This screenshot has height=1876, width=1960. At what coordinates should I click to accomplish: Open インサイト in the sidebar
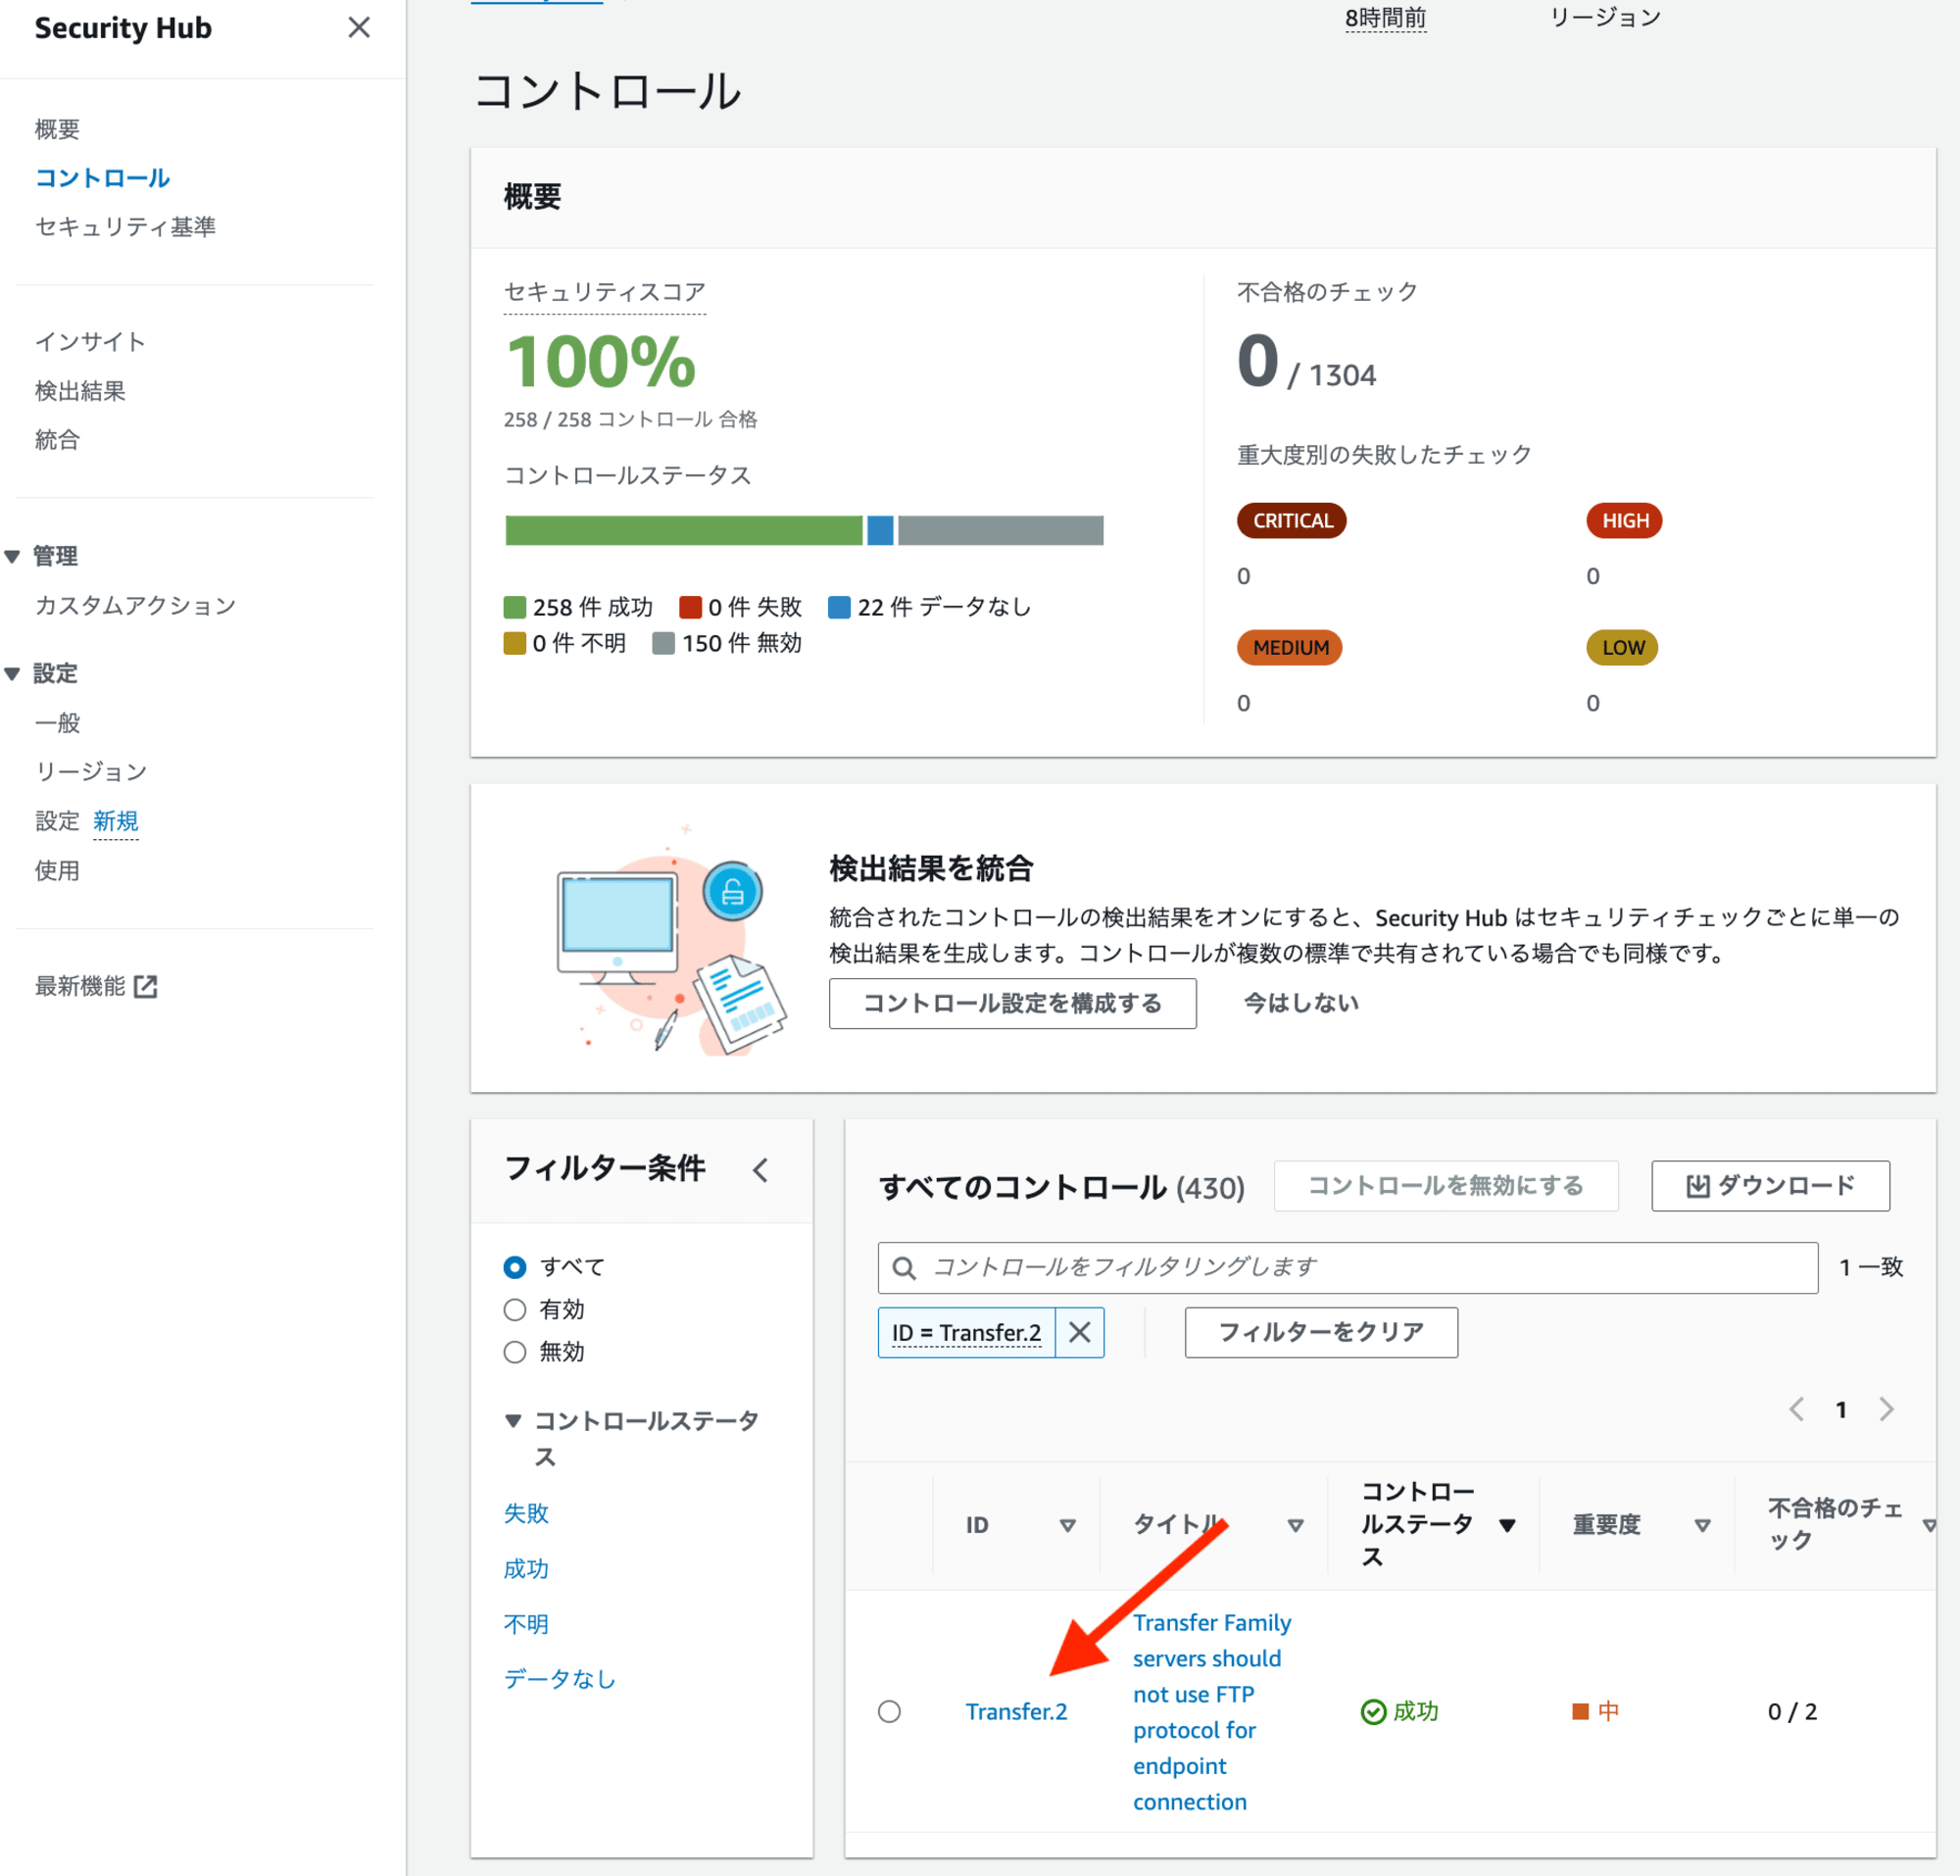(90, 342)
